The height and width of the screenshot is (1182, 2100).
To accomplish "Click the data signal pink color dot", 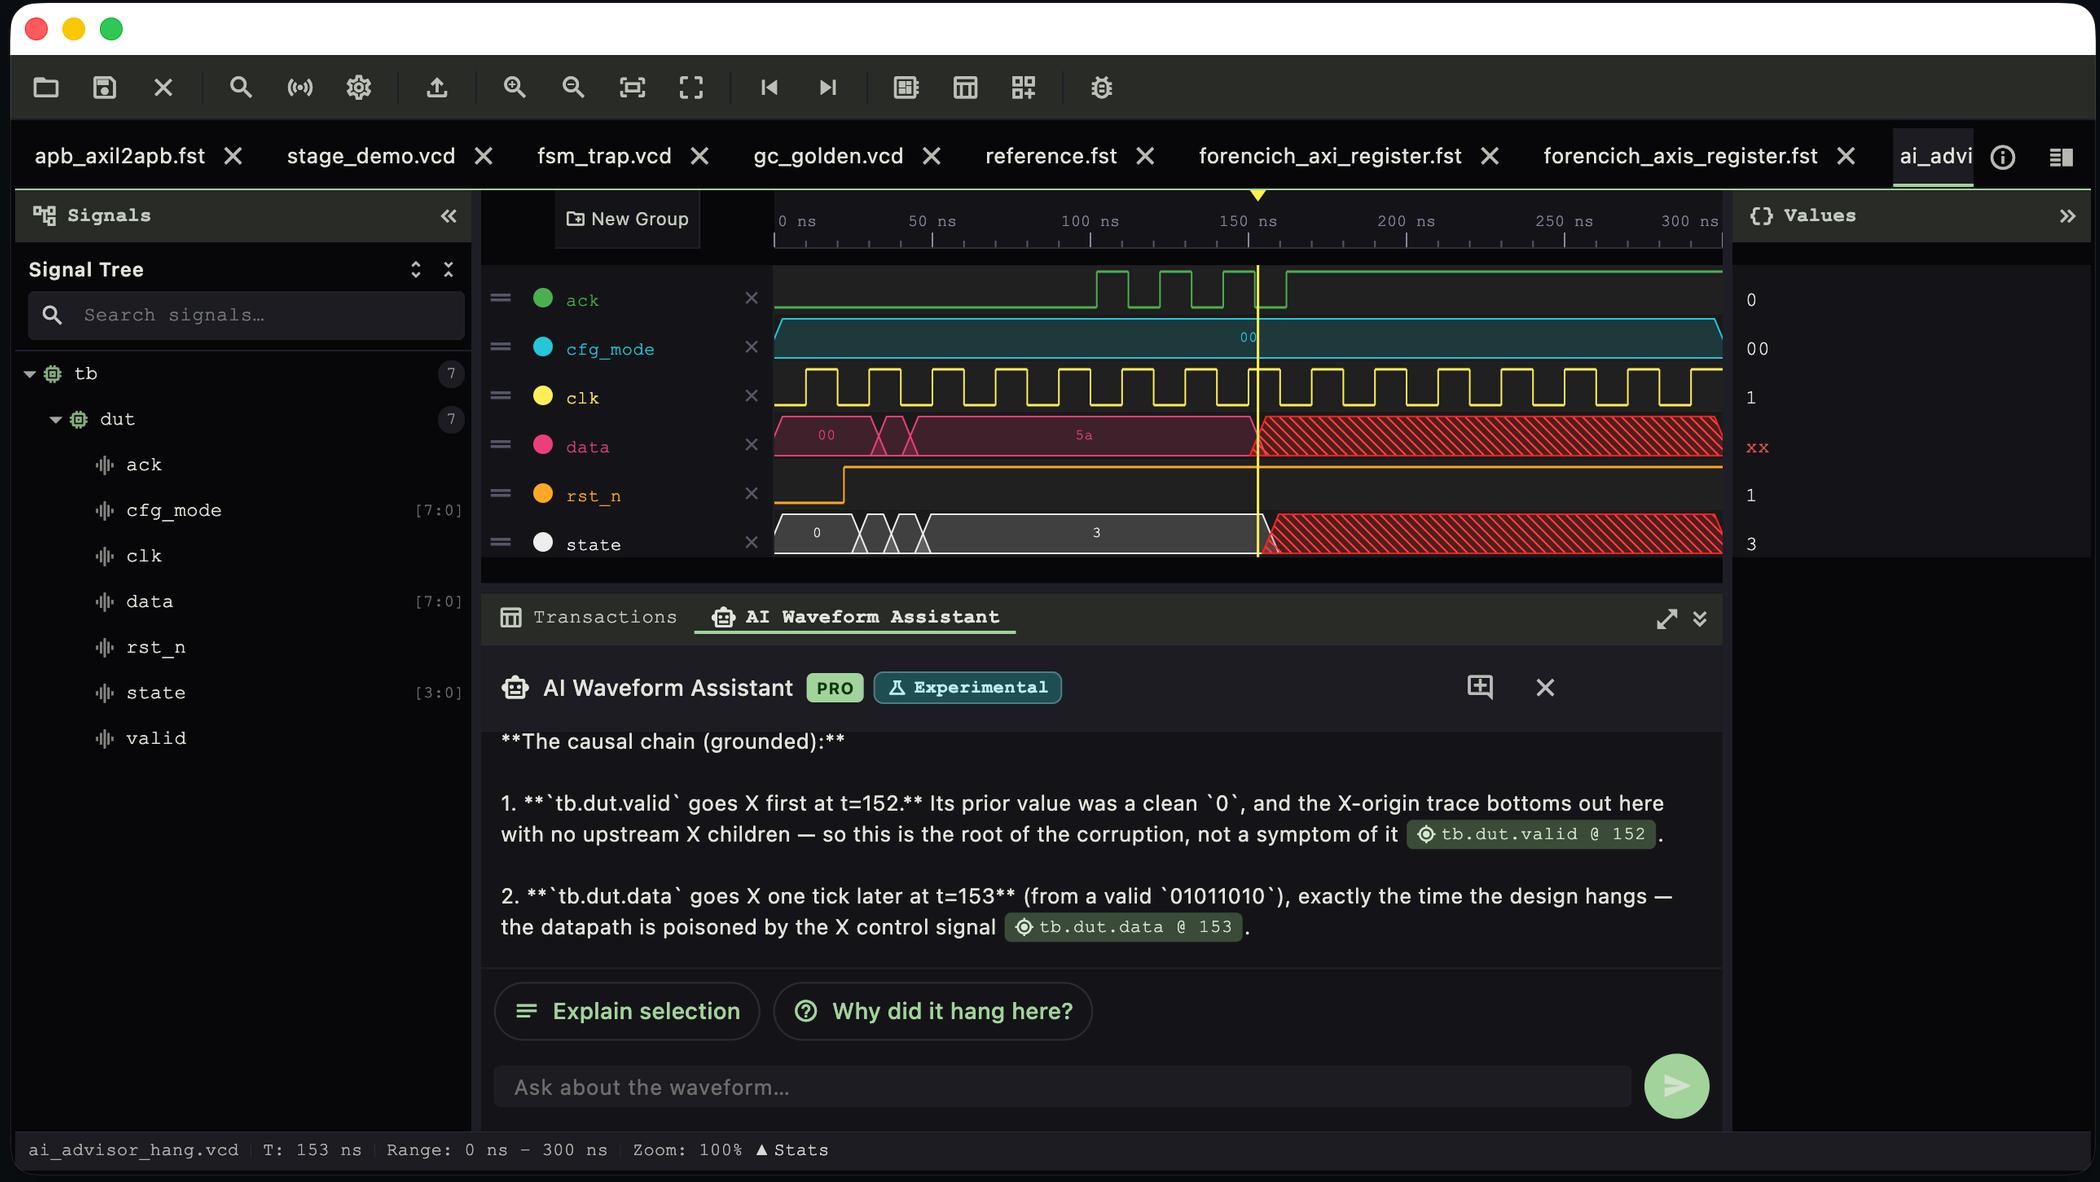I will tap(543, 445).
